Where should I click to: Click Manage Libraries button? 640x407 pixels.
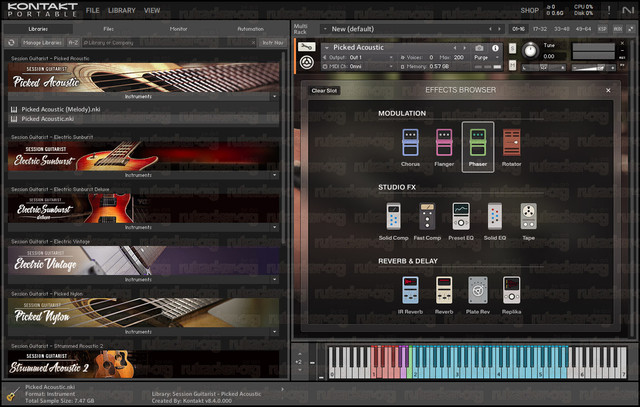pyautogui.click(x=42, y=42)
